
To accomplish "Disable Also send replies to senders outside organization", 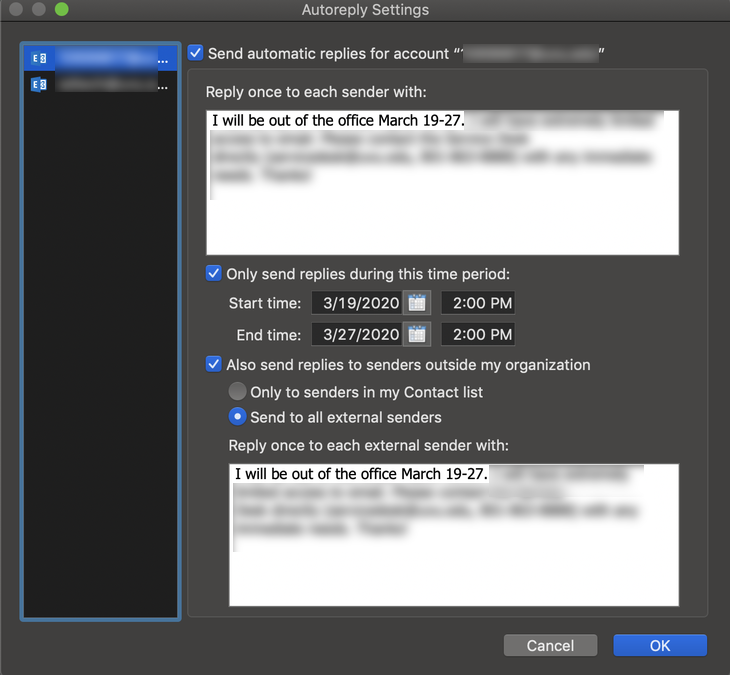I will (214, 365).
